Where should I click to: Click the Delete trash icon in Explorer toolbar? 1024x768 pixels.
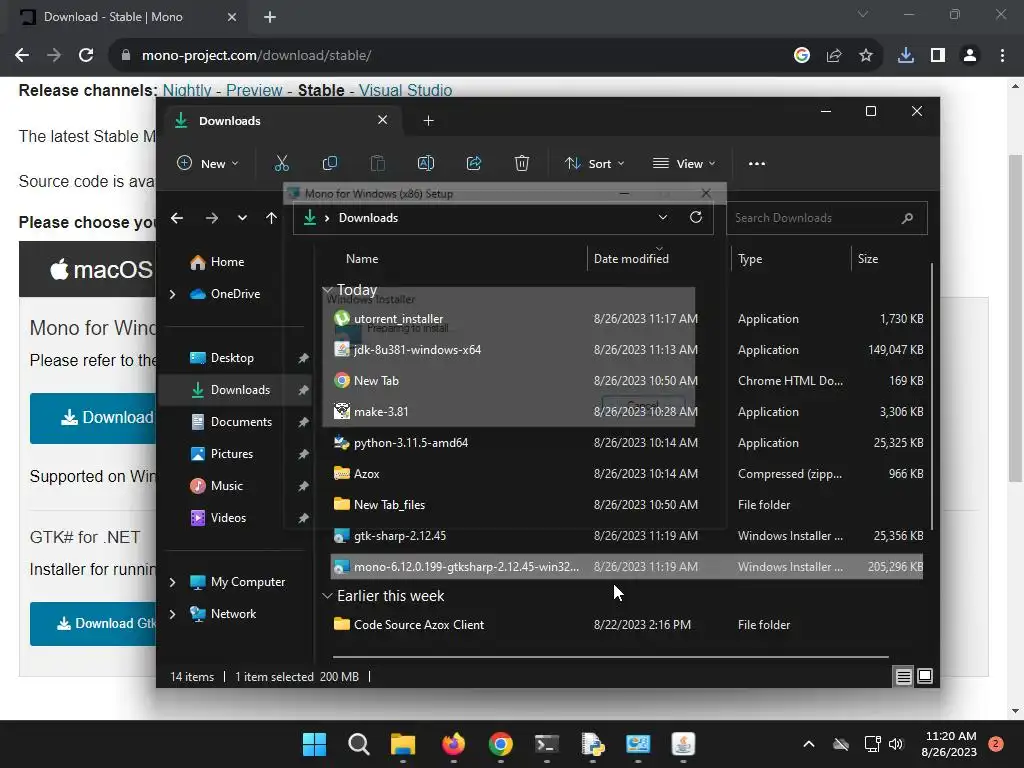522,163
